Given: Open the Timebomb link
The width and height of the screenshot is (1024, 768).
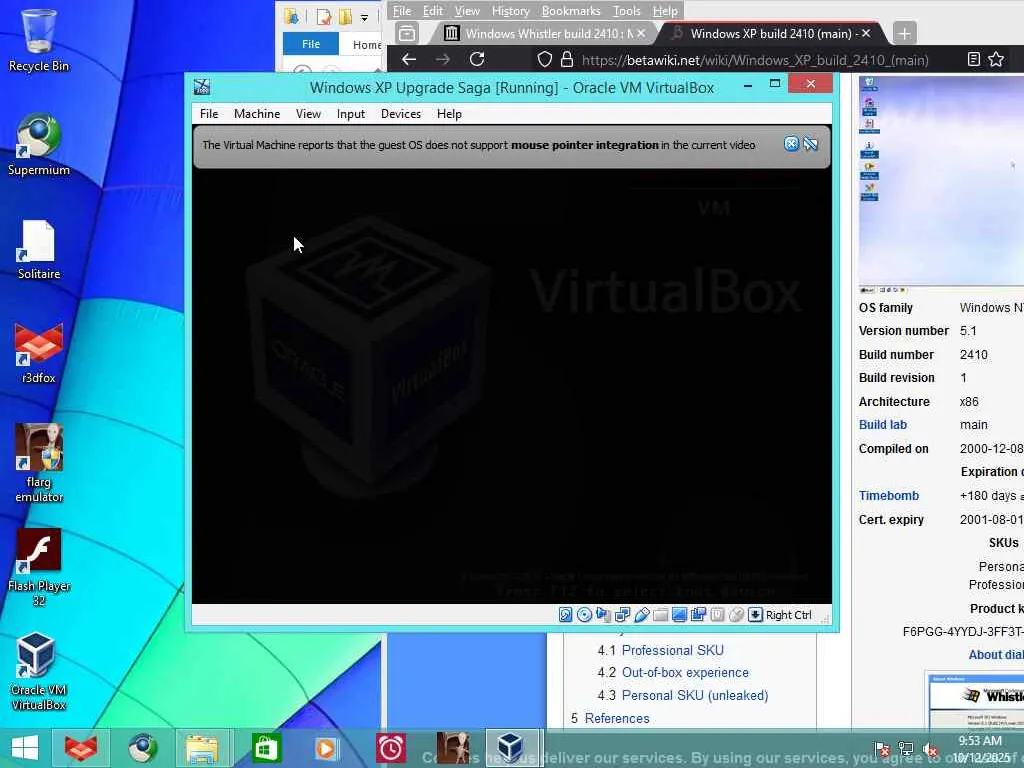Looking at the screenshot, I should (x=888, y=496).
